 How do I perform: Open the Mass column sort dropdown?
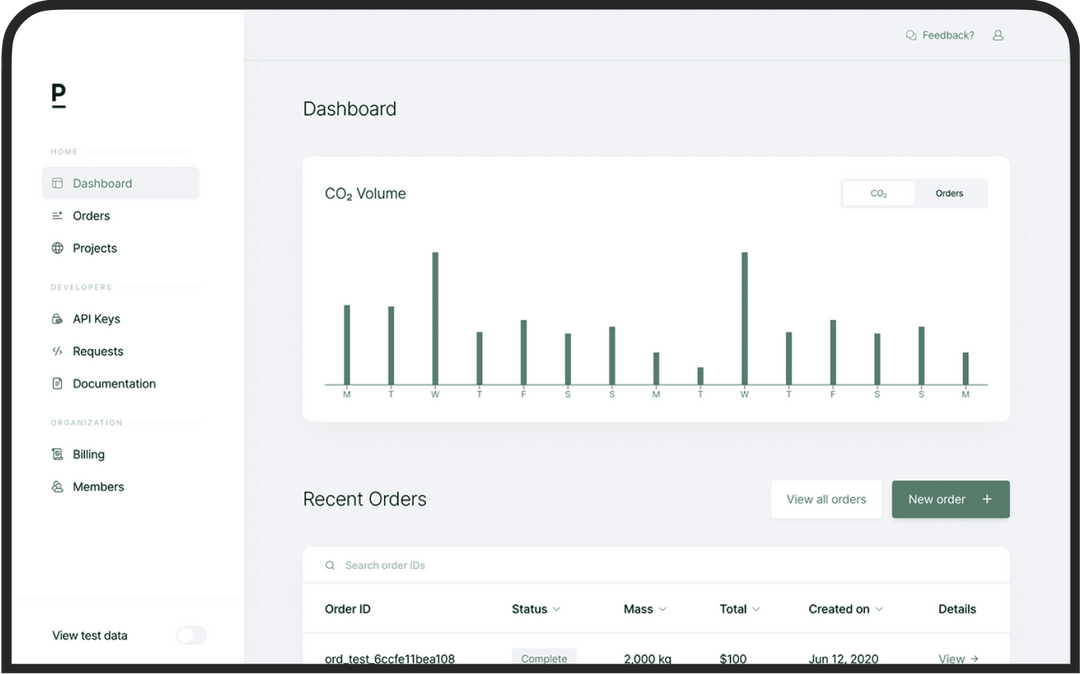pyautogui.click(x=662, y=609)
